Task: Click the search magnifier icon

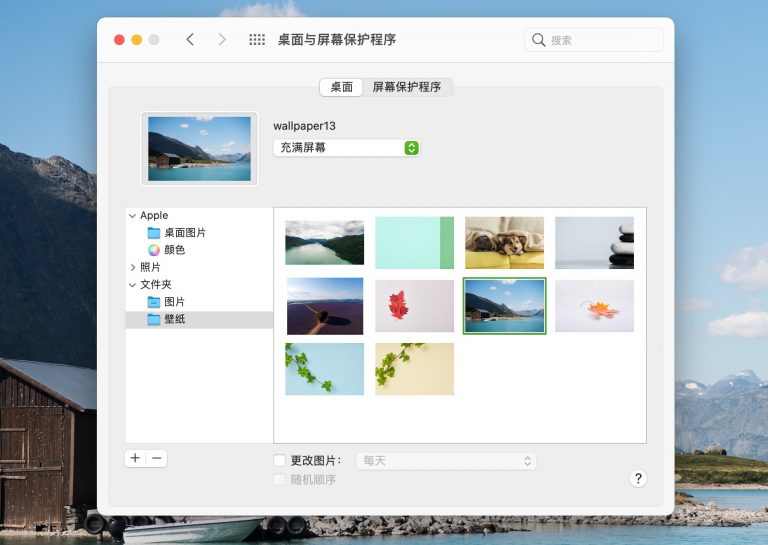Action: [538, 40]
